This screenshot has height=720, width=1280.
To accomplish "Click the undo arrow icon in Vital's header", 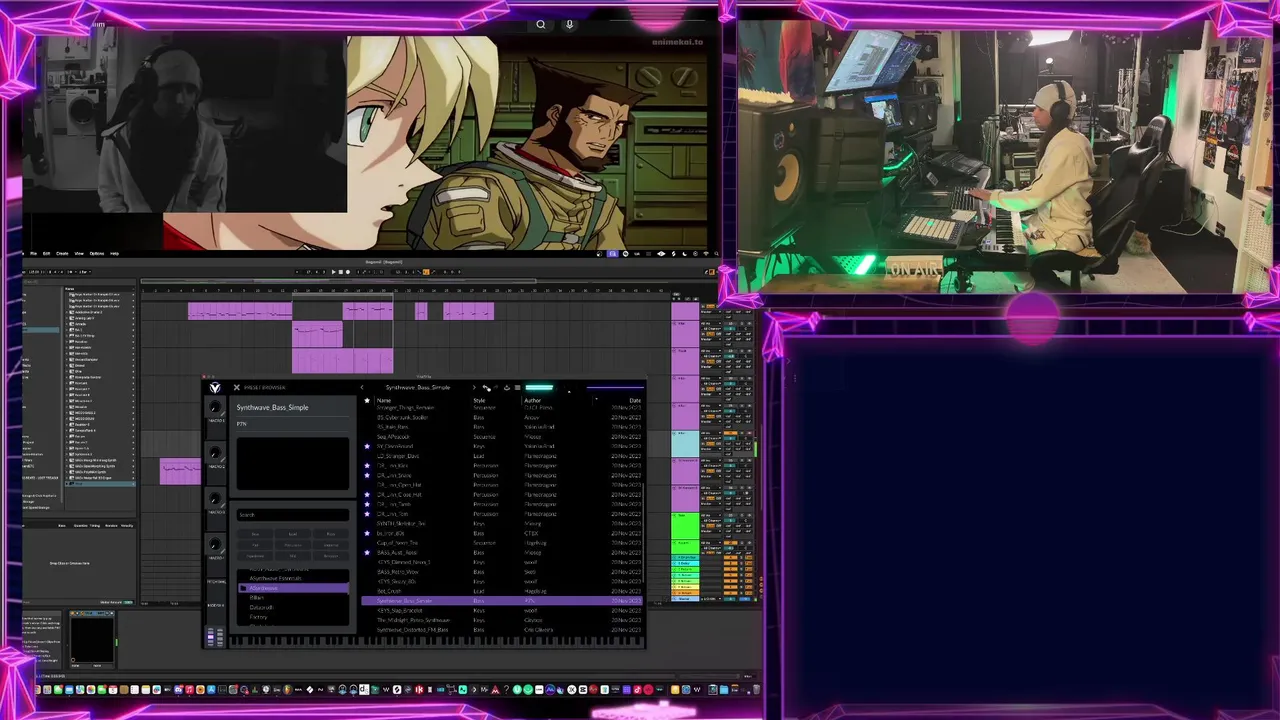I will tap(486, 387).
